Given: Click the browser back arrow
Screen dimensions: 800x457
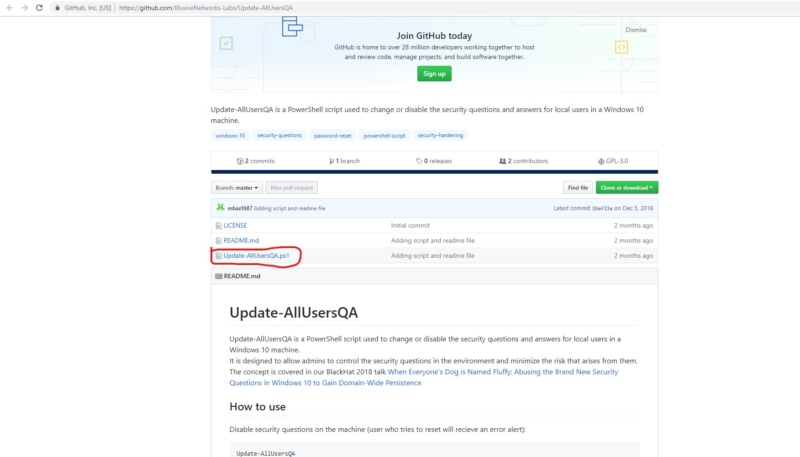Looking at the screenshot, I should click(10, 8).
